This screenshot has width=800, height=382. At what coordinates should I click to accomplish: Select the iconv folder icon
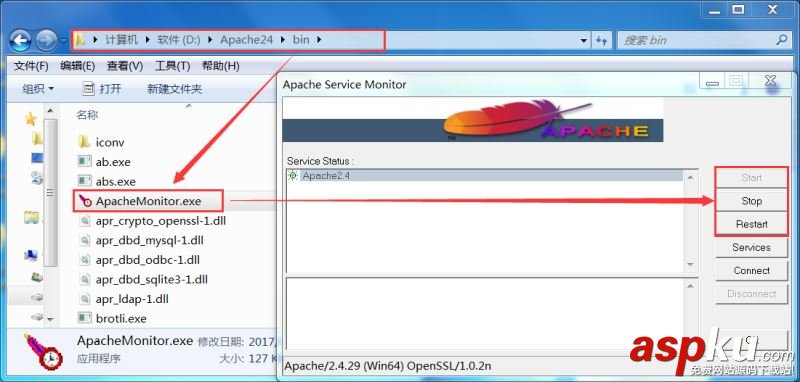pos(84,142)
